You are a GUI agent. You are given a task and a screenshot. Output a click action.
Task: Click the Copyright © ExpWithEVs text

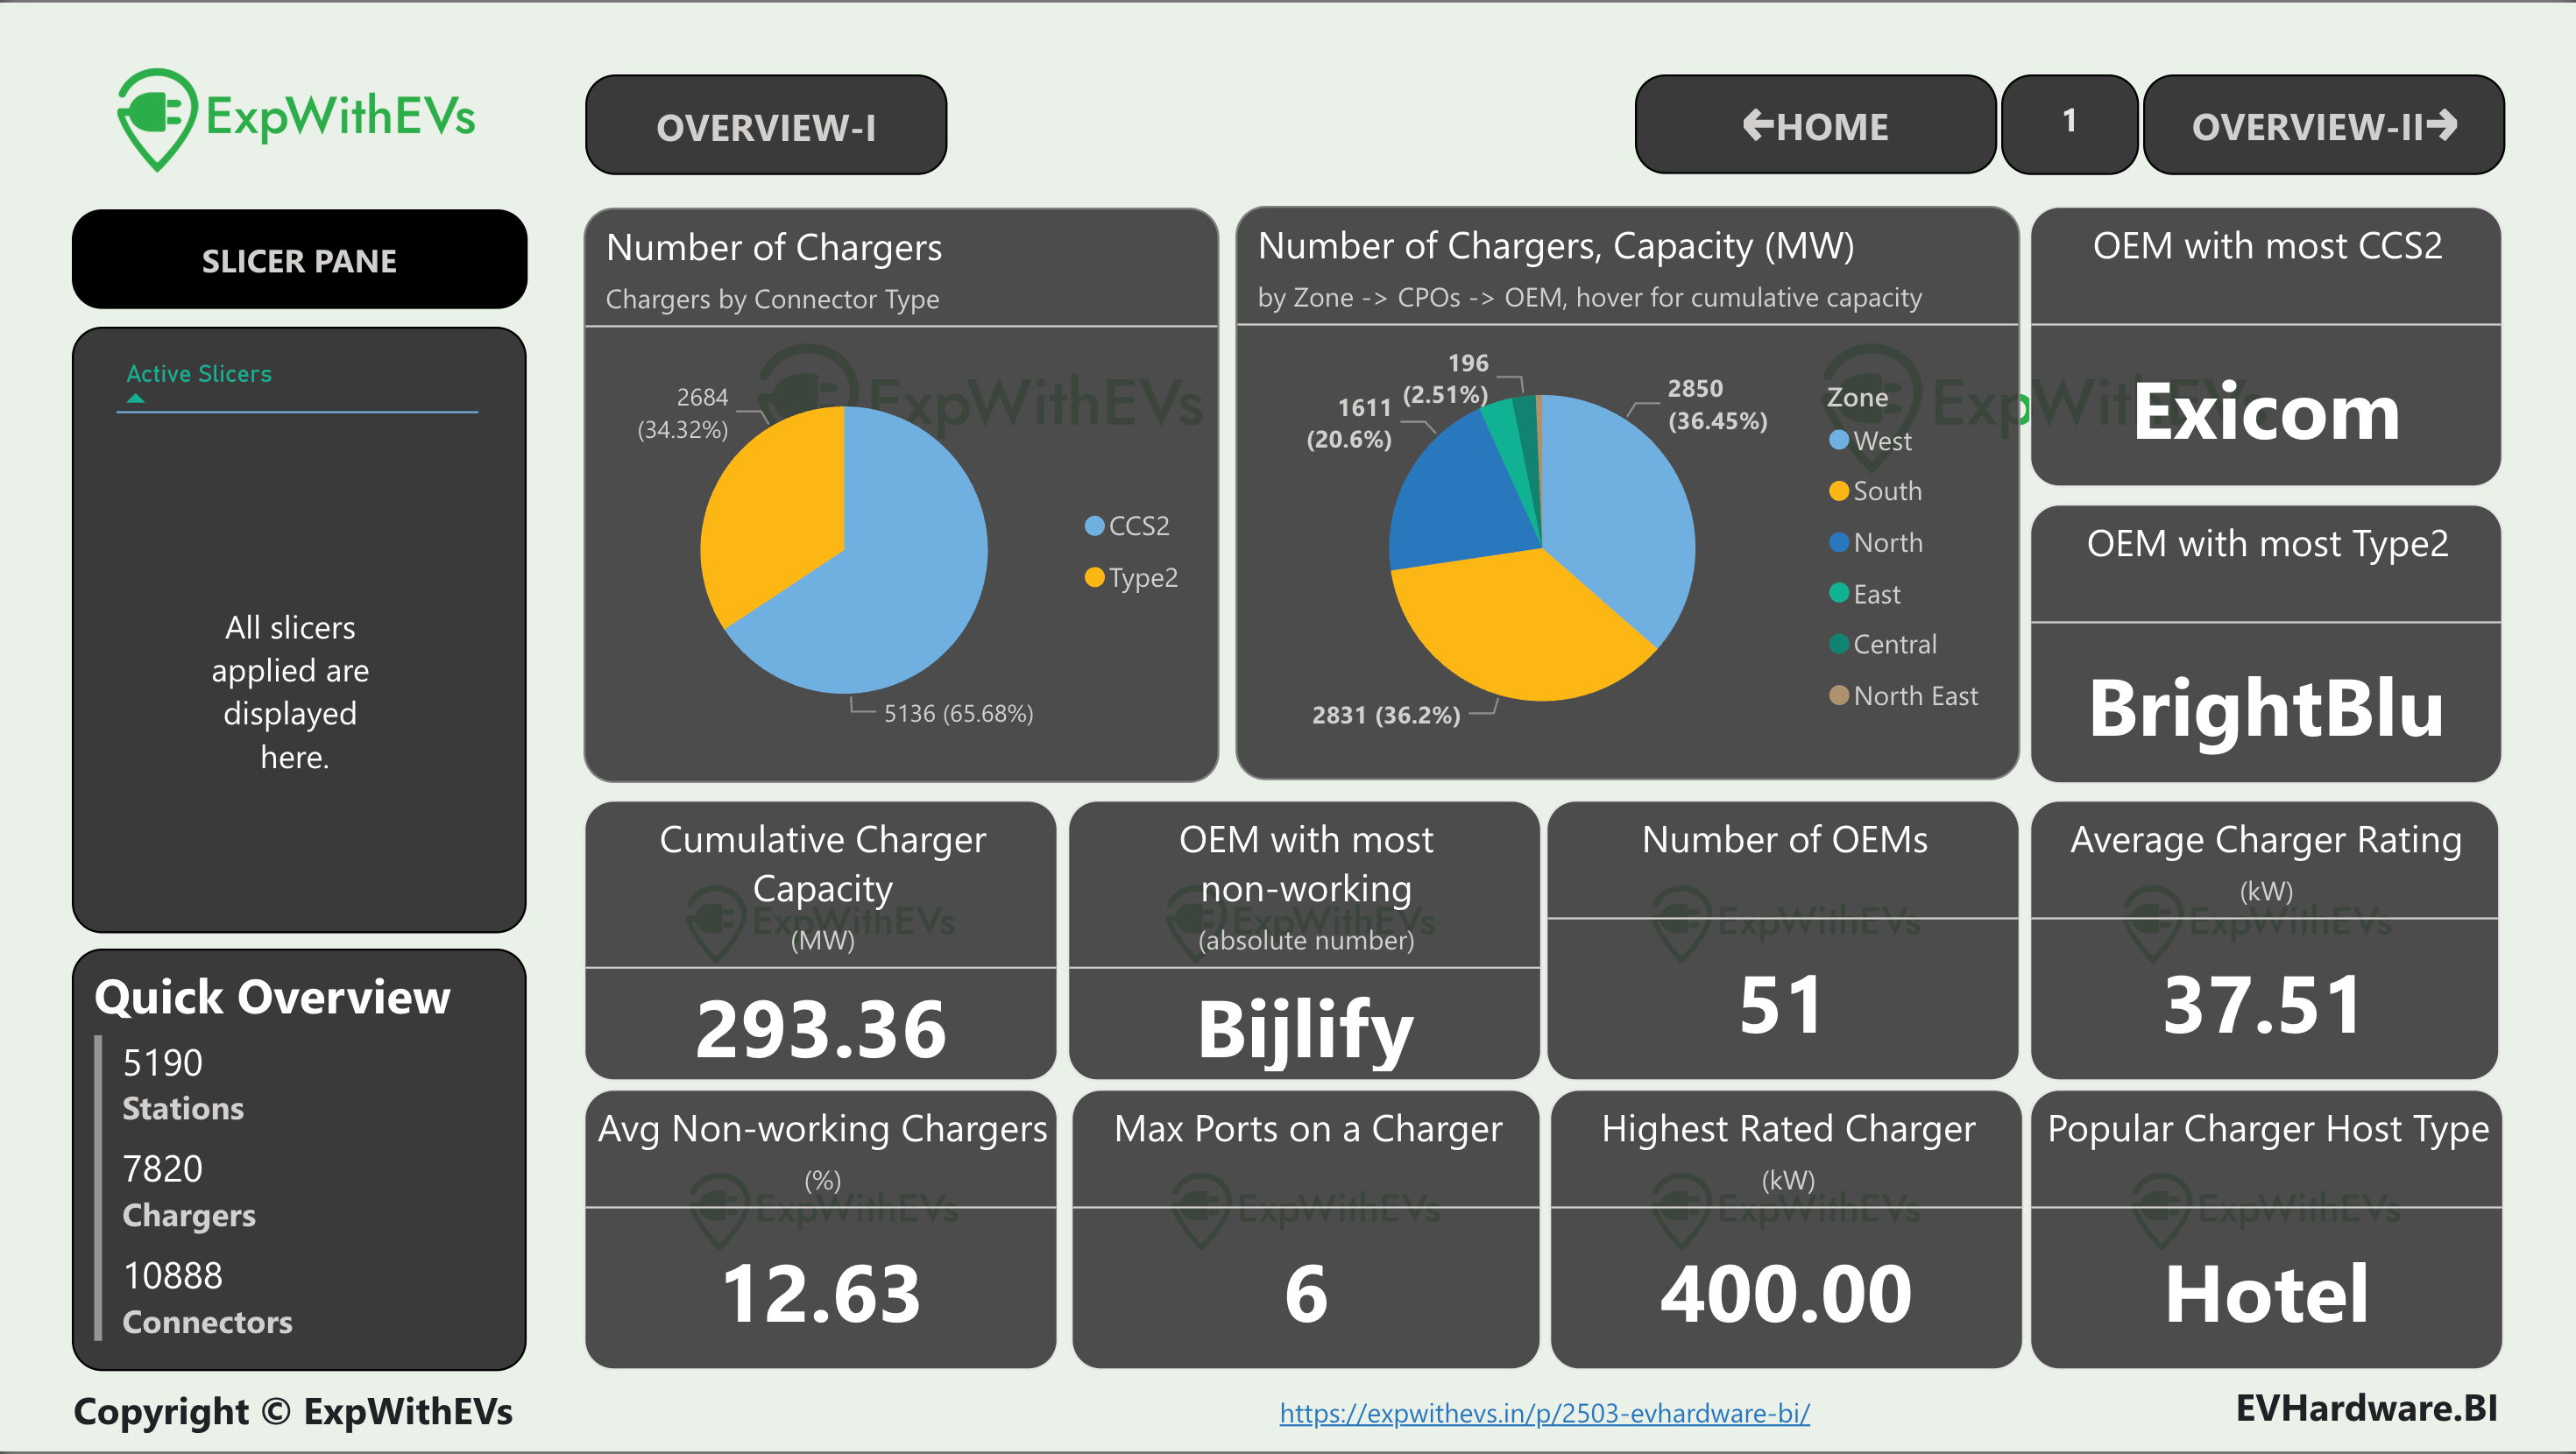(293, 1411)
